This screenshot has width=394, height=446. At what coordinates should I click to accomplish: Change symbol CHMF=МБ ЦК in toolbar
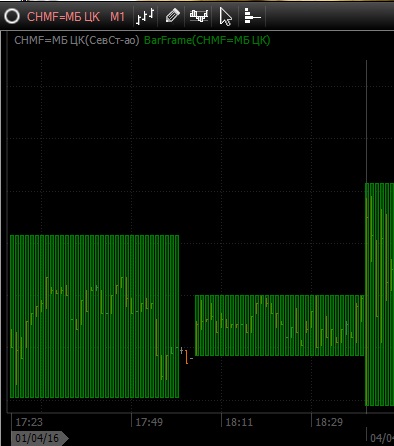[63, 17]
